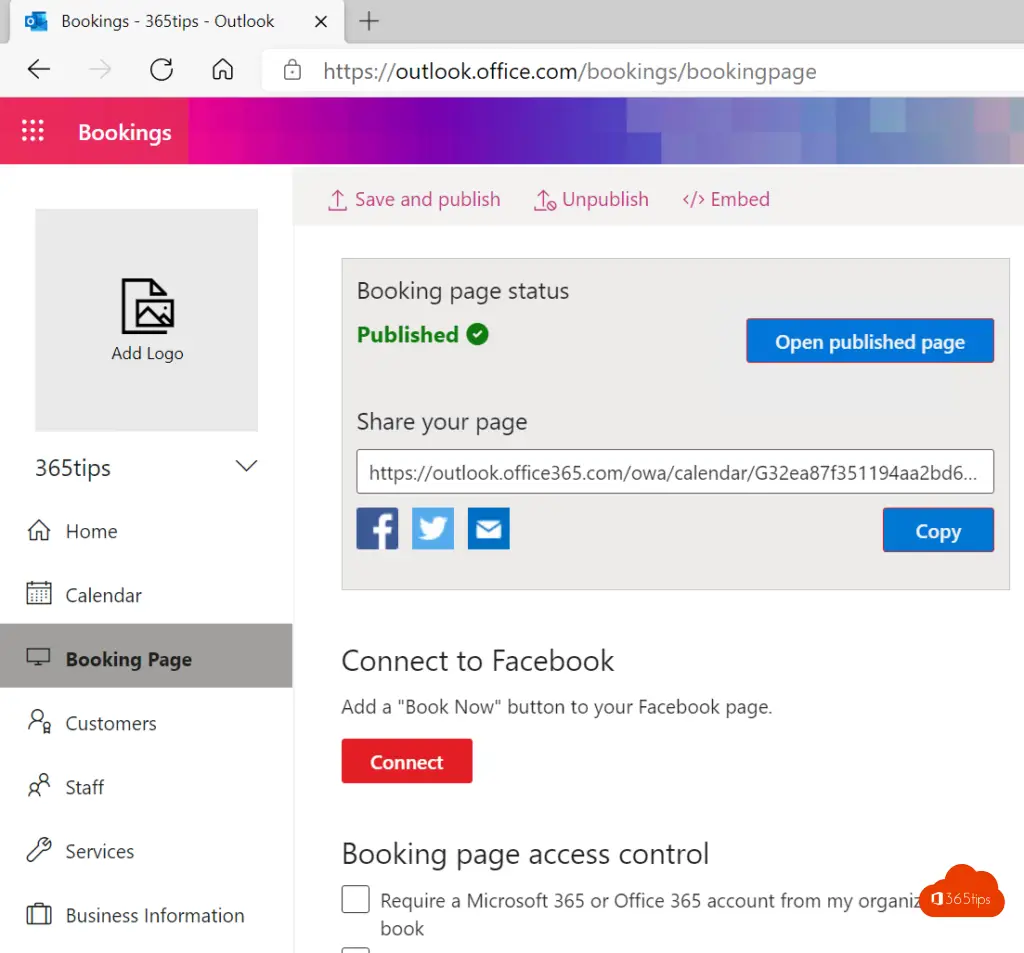Click Embed in the toolbar

(726, 199)
